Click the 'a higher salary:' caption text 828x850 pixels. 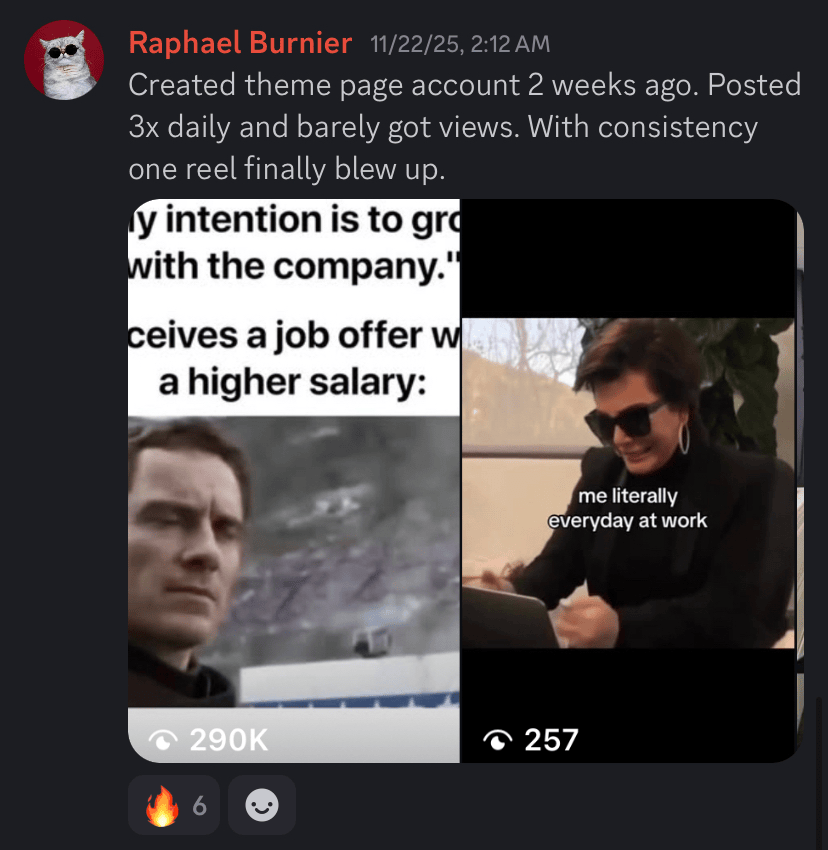tap(293, 383)
